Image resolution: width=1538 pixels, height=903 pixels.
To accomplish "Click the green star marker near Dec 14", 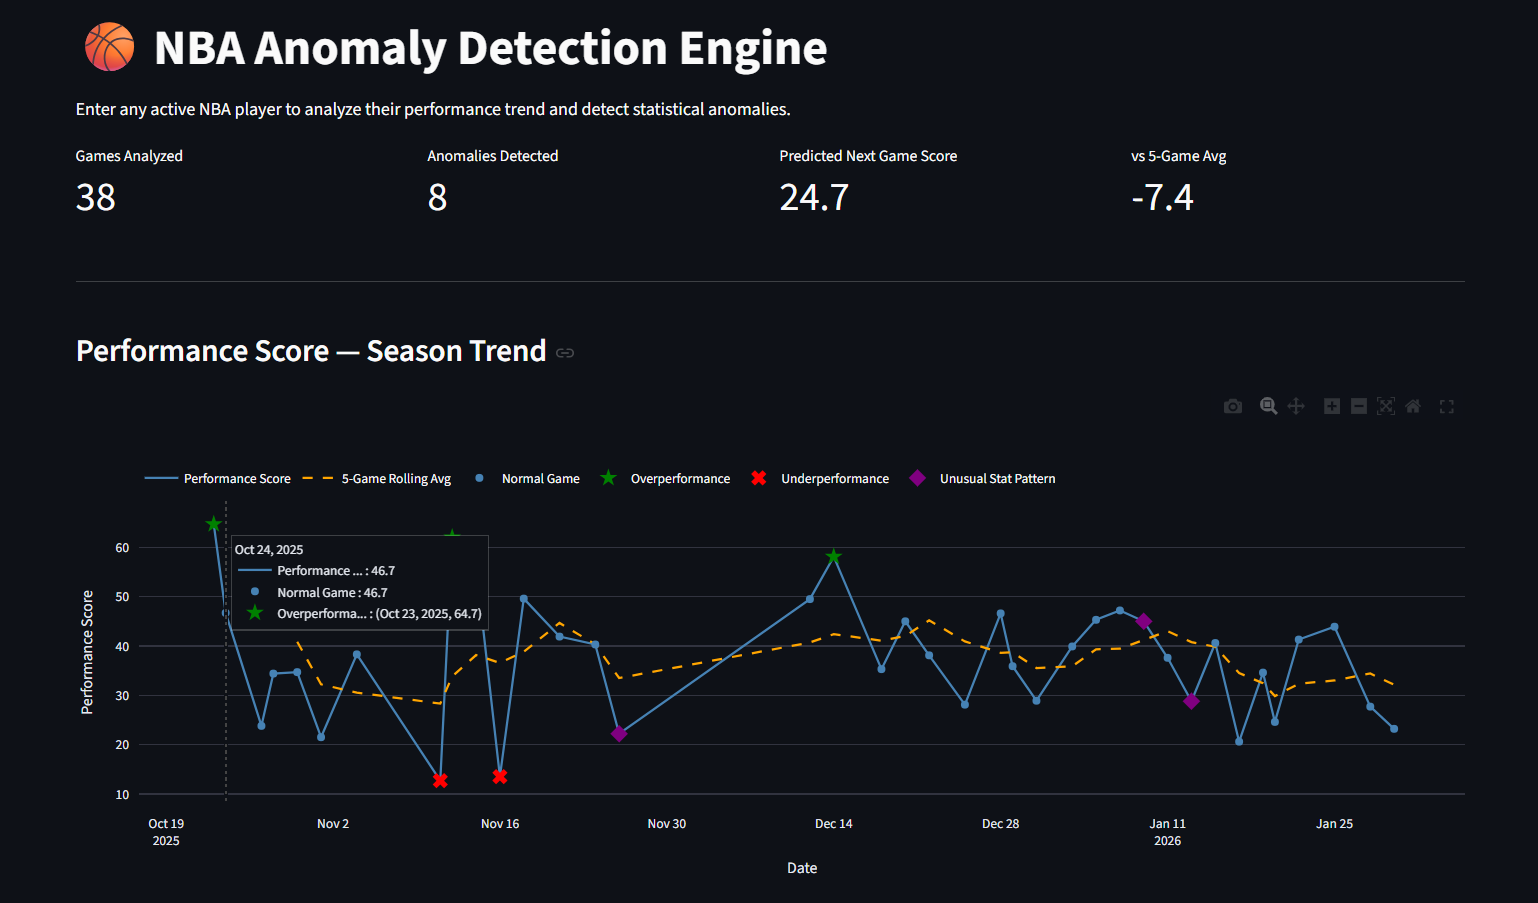I will tap(834, 556).
